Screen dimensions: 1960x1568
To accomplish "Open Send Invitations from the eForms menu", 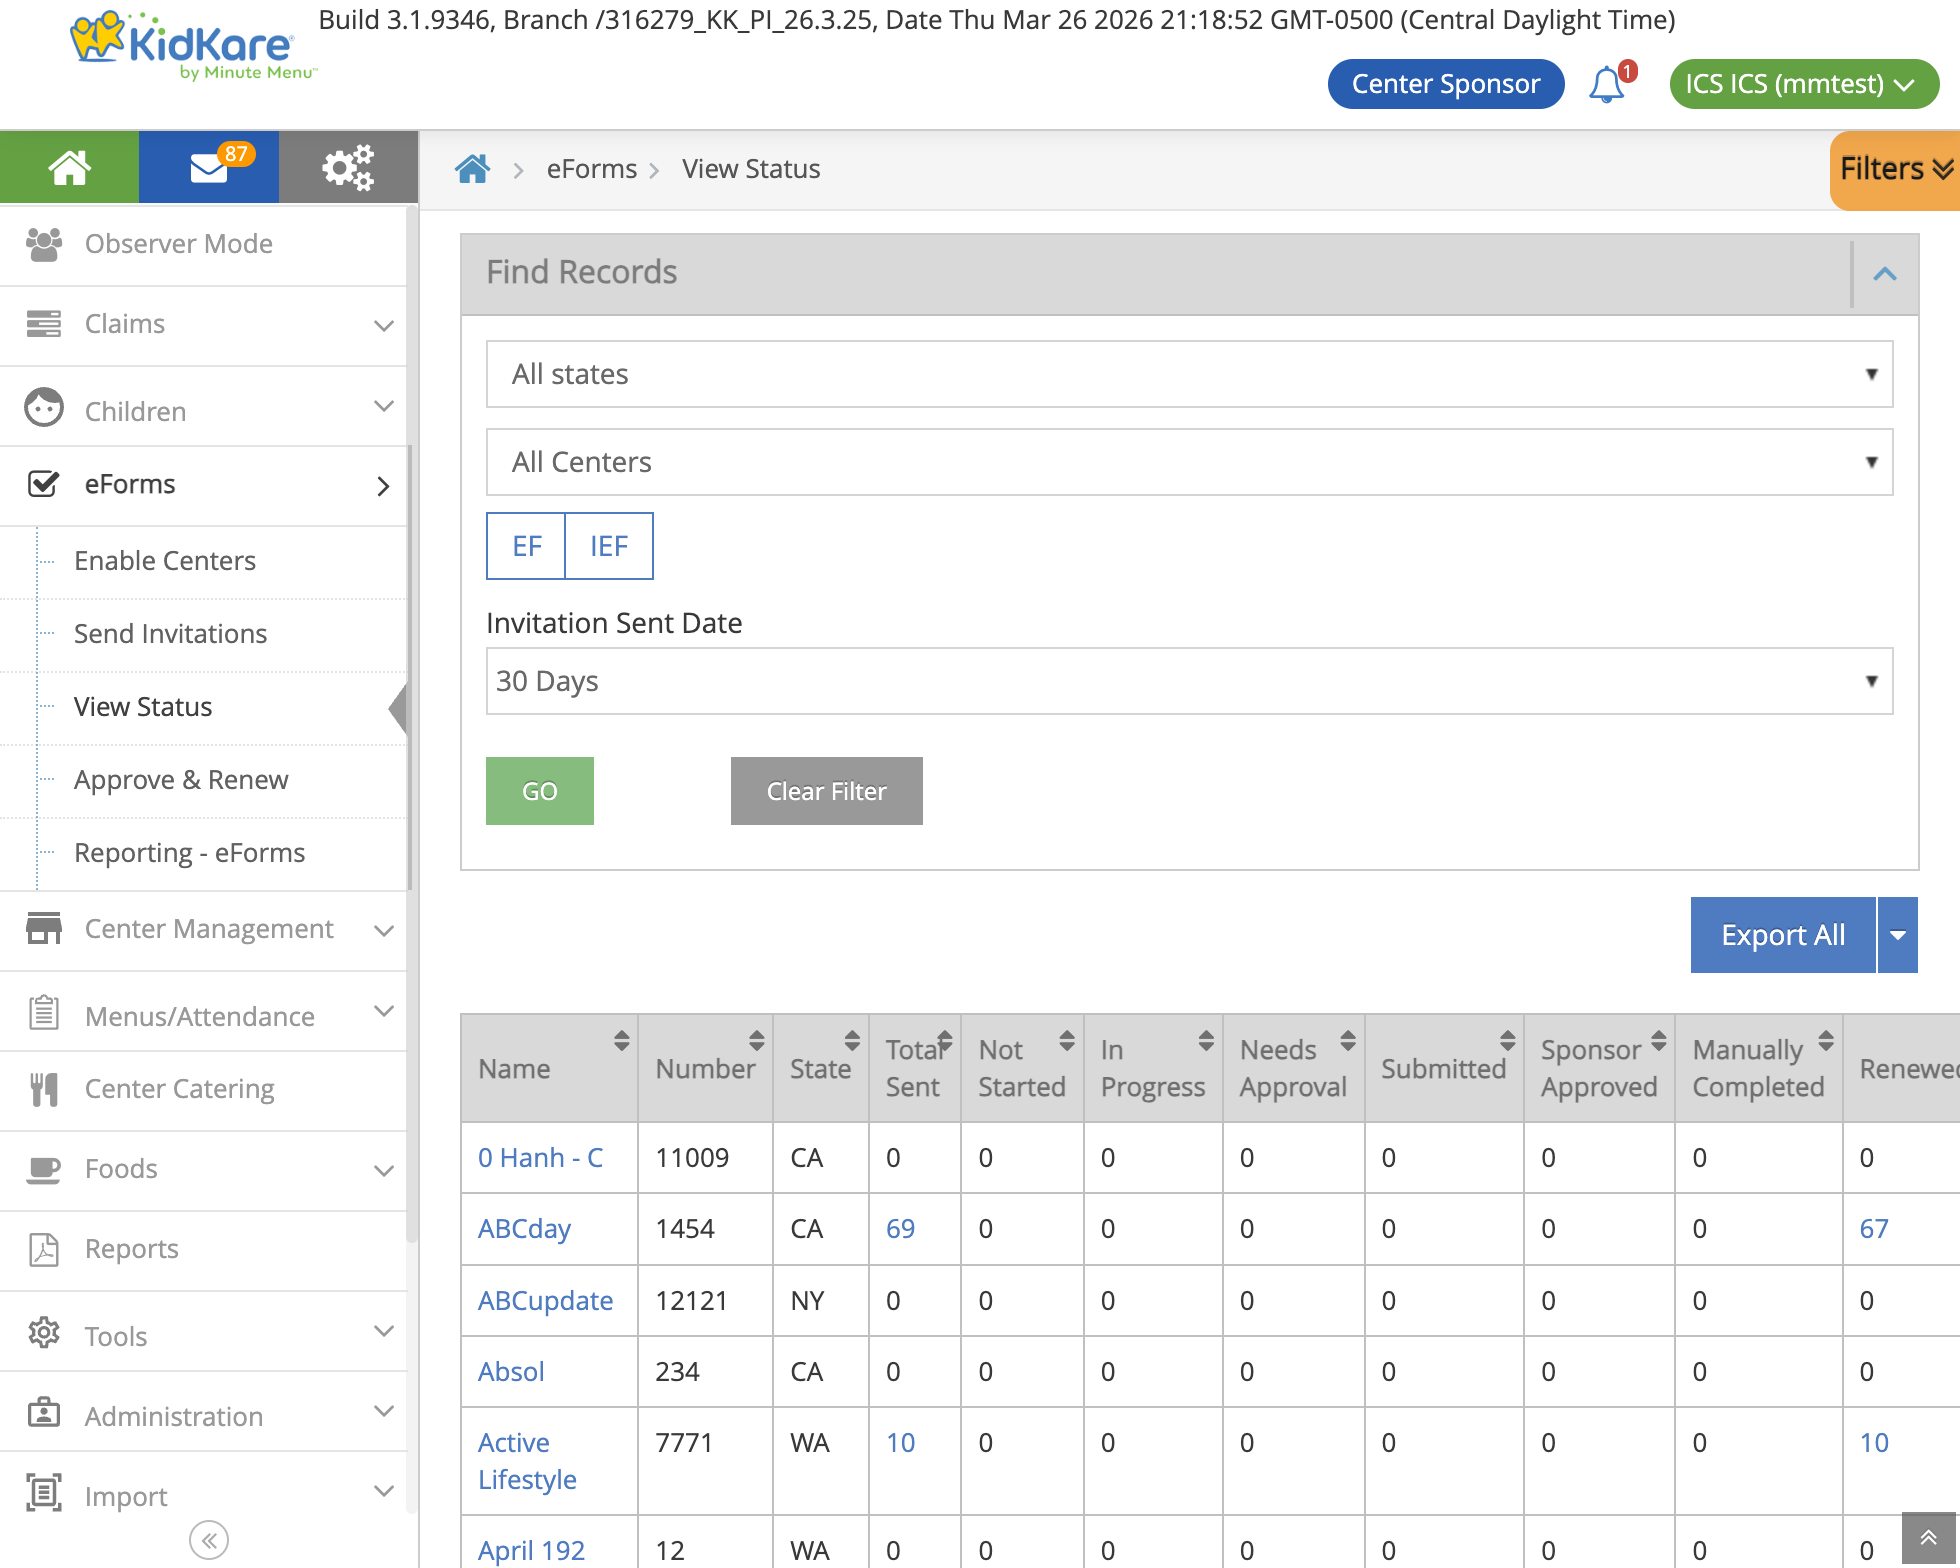I will click(170, 633).
